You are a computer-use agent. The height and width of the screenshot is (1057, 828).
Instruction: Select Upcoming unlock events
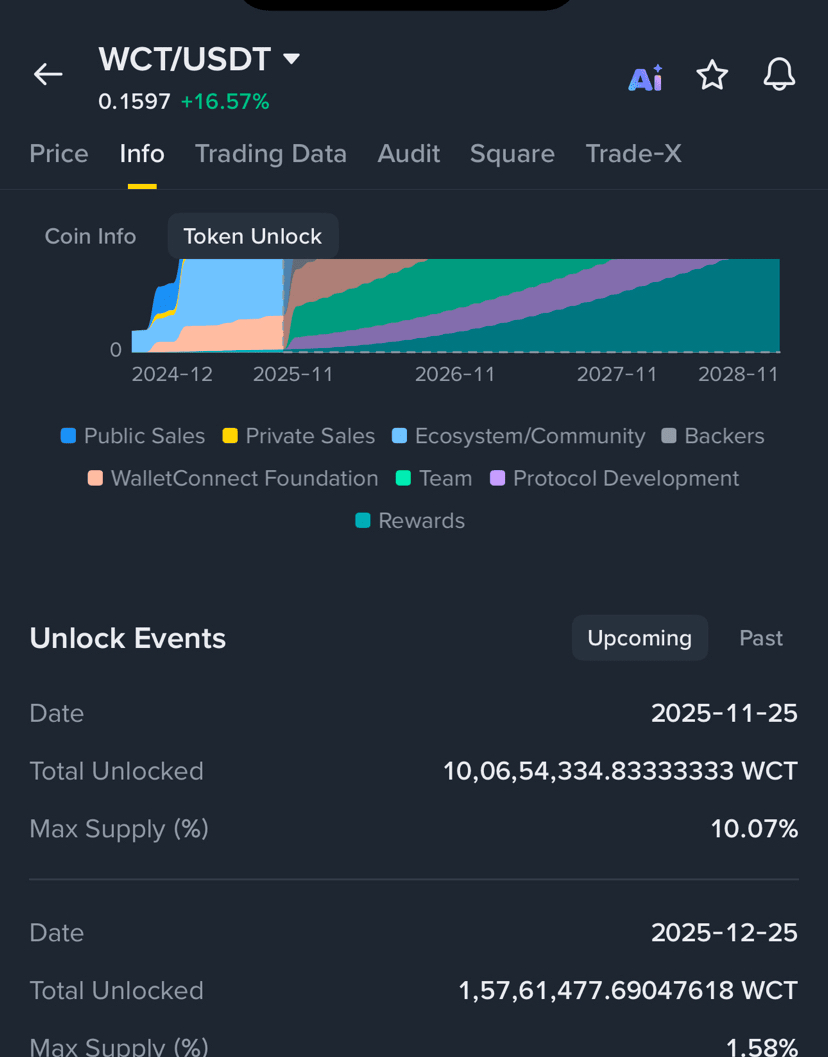pyautogui.click(x=639, y=638)
